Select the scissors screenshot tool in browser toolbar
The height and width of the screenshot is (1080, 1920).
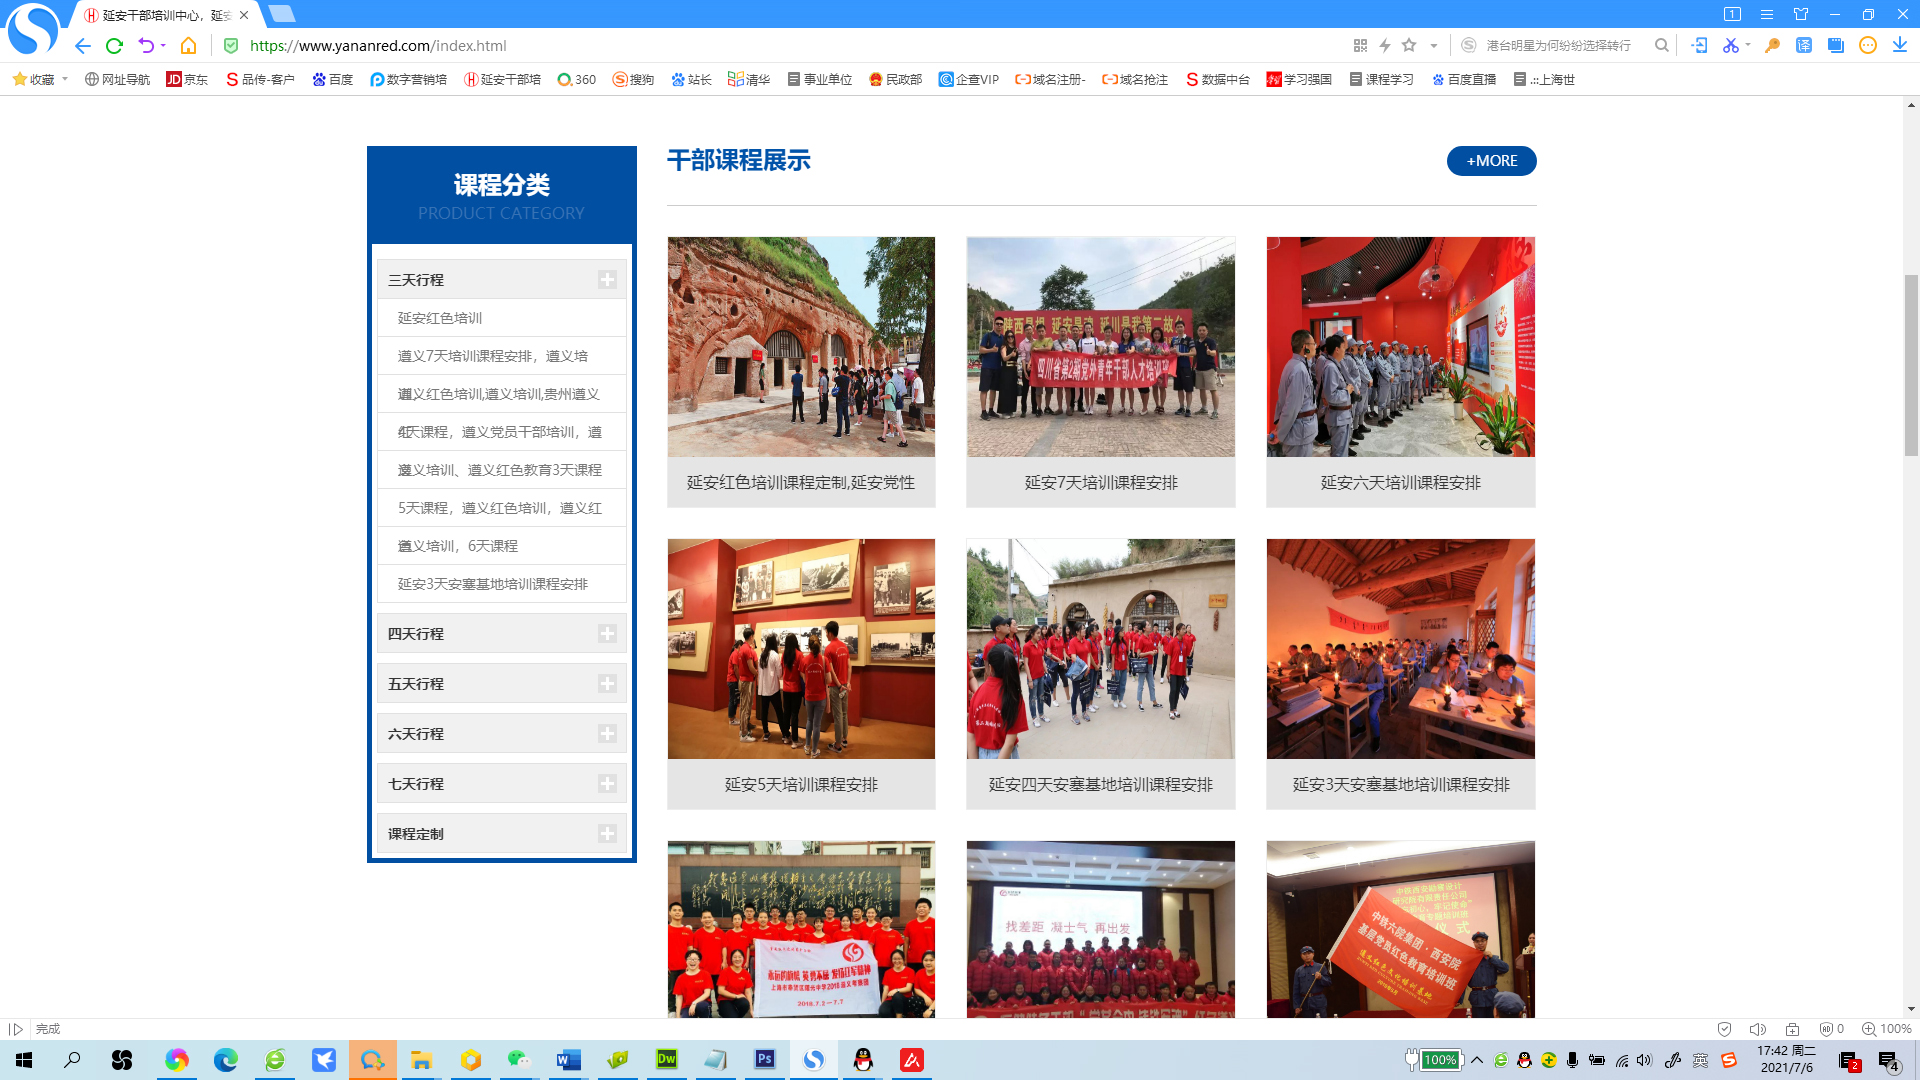pos(1729,46)
